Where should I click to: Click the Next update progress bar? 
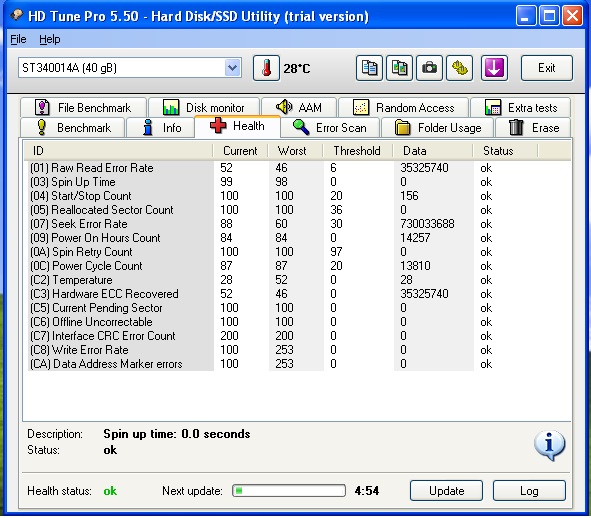pyautogui.click(x=289, y=490)
